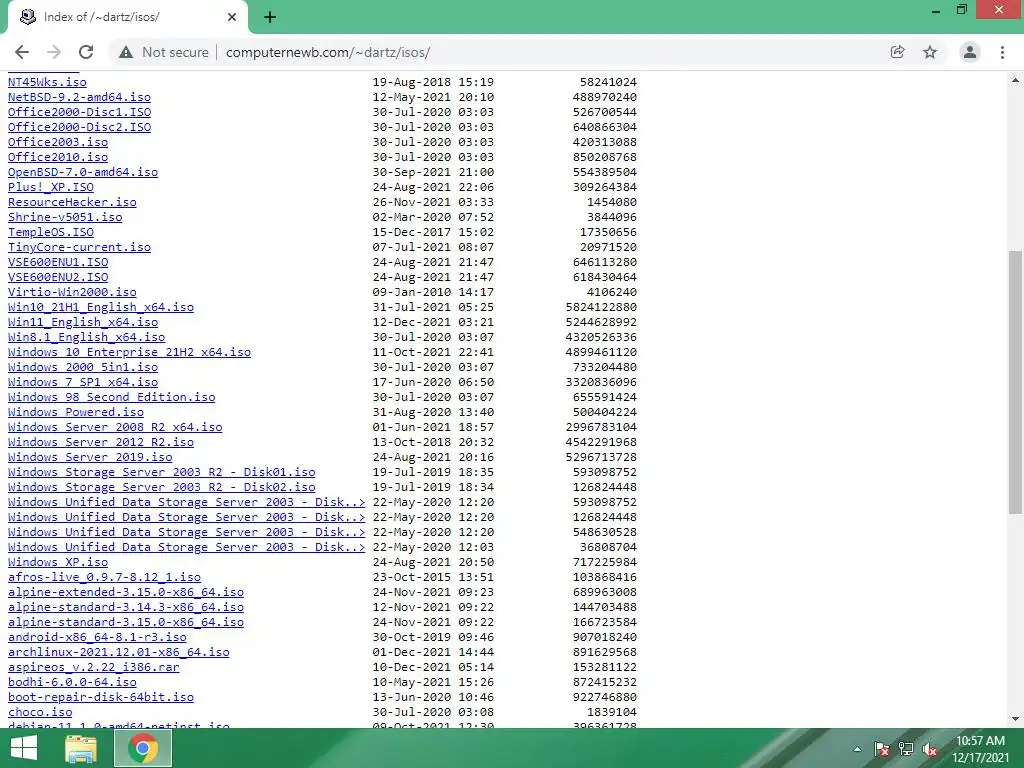Open Win8.1_English_x64.iso link
The width and height of the screenshot is (1024, 768).
click(86, 337)
